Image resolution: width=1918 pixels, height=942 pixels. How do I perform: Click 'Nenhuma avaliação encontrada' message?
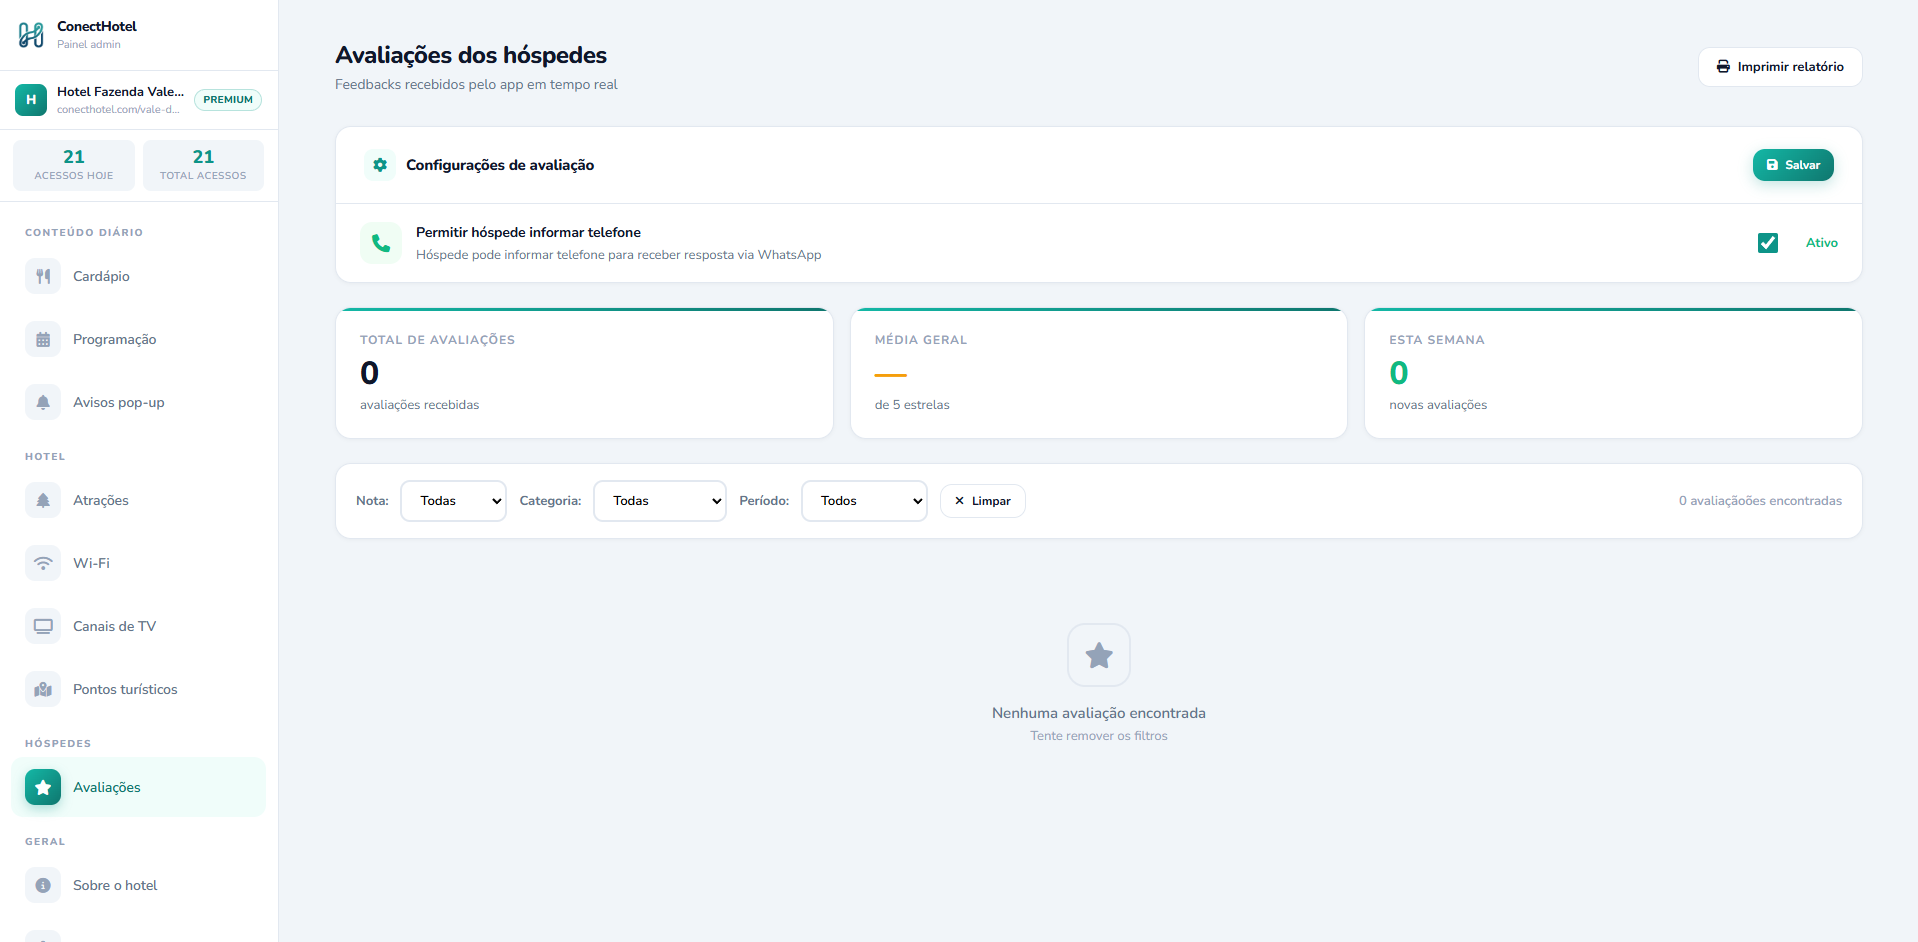[1099, 713]
